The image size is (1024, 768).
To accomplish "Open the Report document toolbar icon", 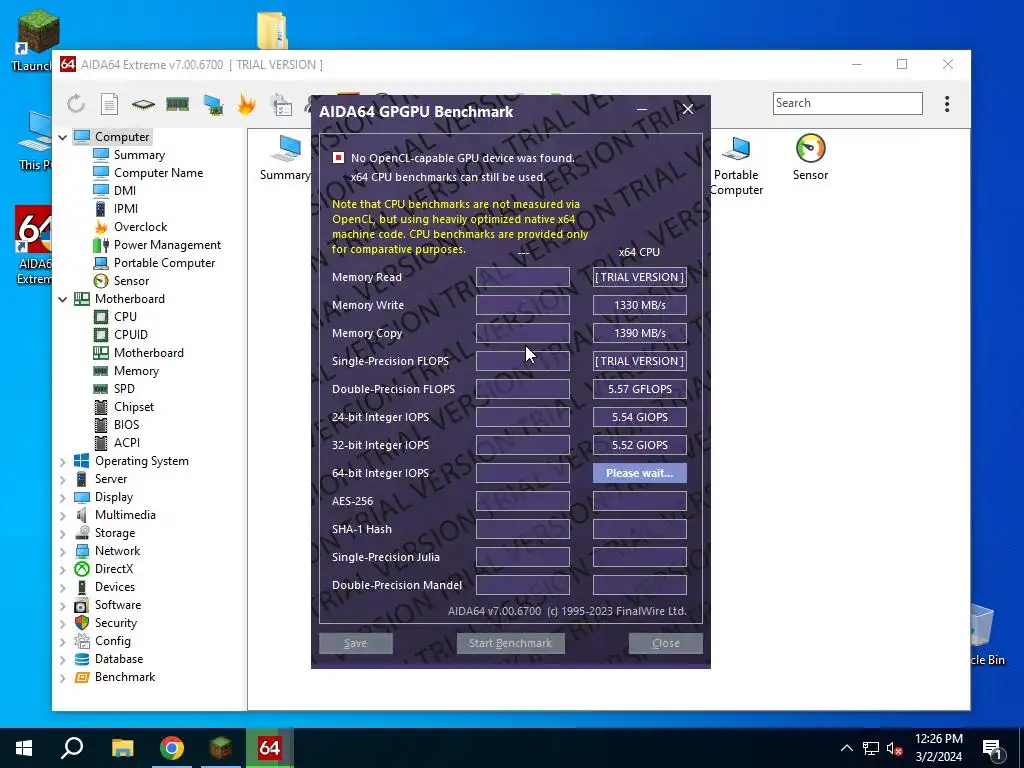I will click(109, 104).
